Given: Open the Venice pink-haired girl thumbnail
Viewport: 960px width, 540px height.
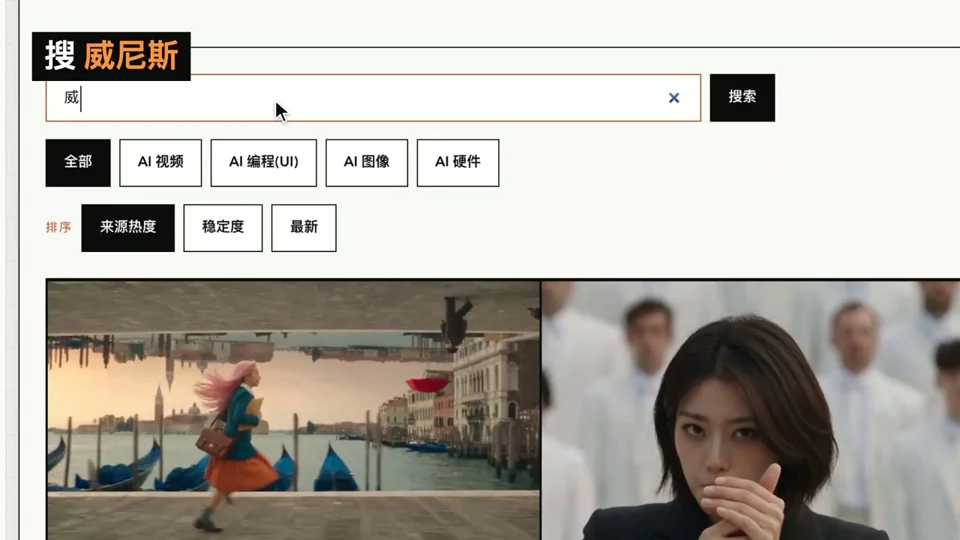Looking at the screenshot, I should click(293, 410).
